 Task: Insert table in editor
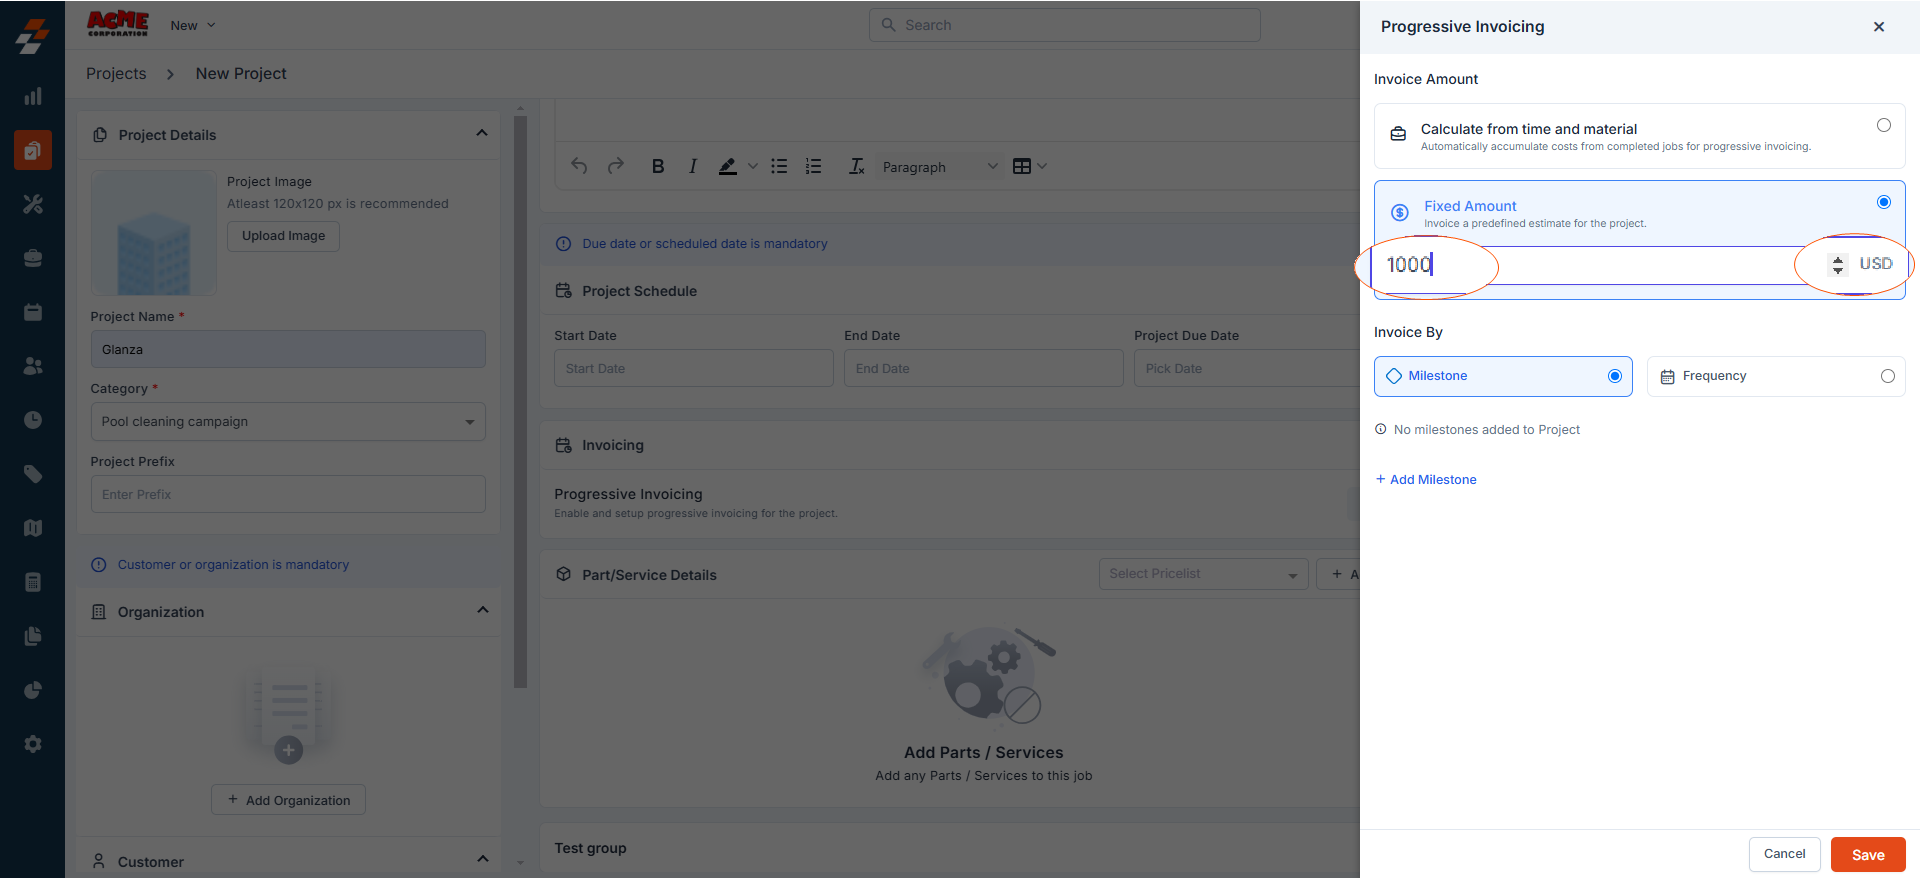pos(1022,166)
